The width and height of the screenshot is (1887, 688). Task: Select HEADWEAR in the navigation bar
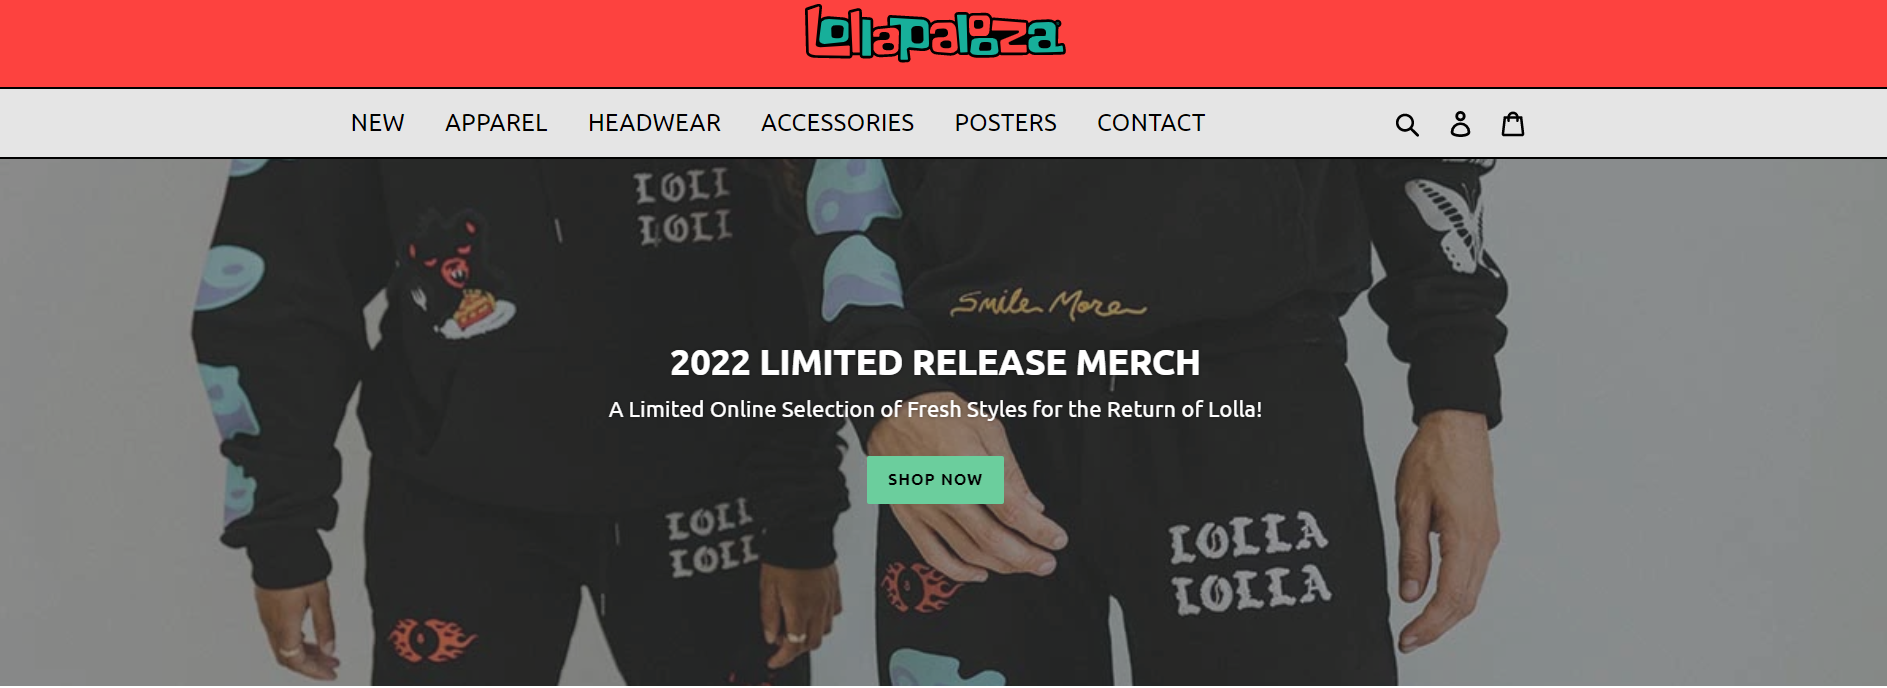pyautogui.click(x=654, y=123)
